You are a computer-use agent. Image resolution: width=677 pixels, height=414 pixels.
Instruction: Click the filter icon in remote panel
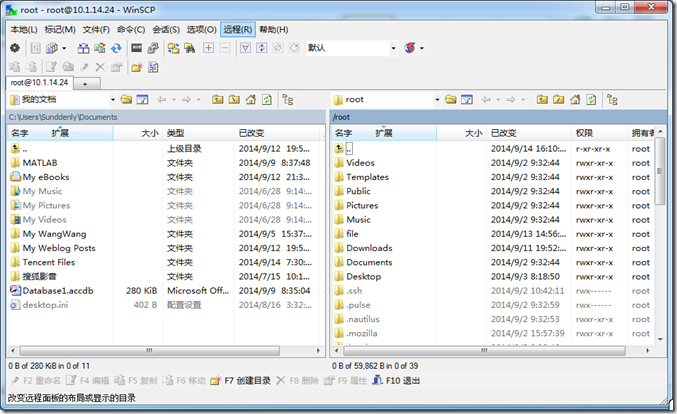pyautogui.click(x=467, y=100)
